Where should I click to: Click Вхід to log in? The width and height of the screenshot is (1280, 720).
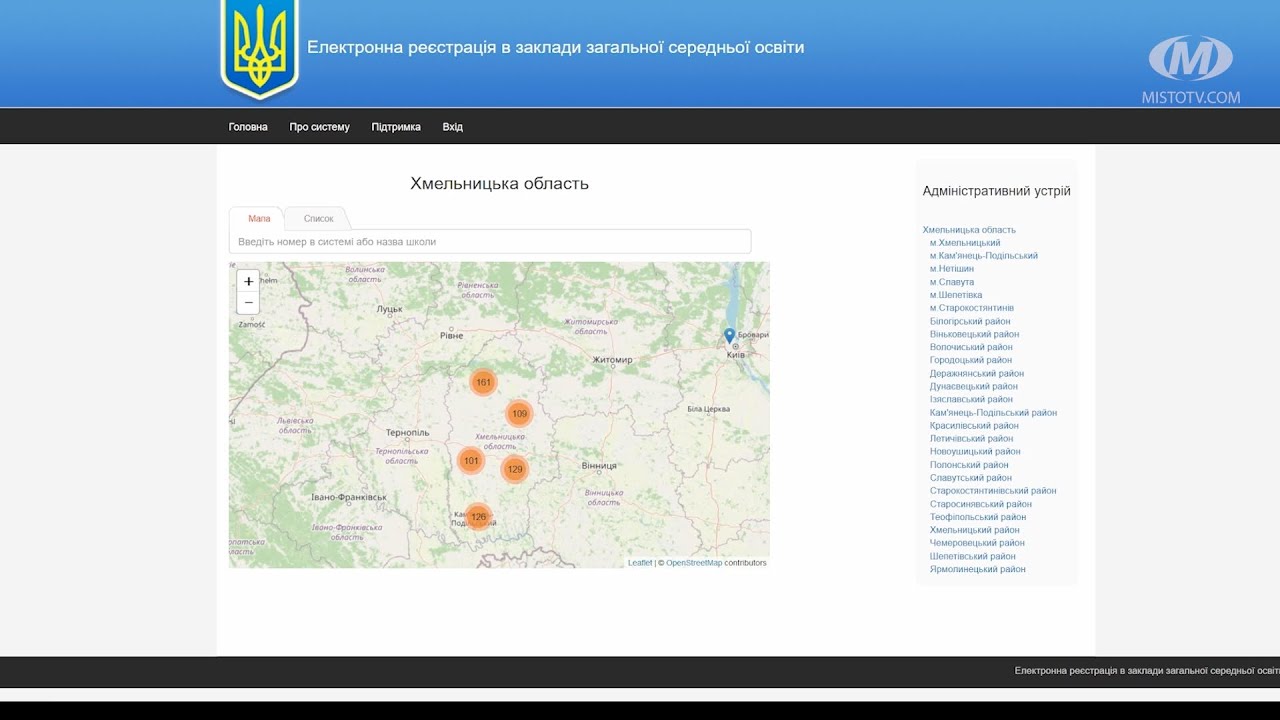point(452,127)
